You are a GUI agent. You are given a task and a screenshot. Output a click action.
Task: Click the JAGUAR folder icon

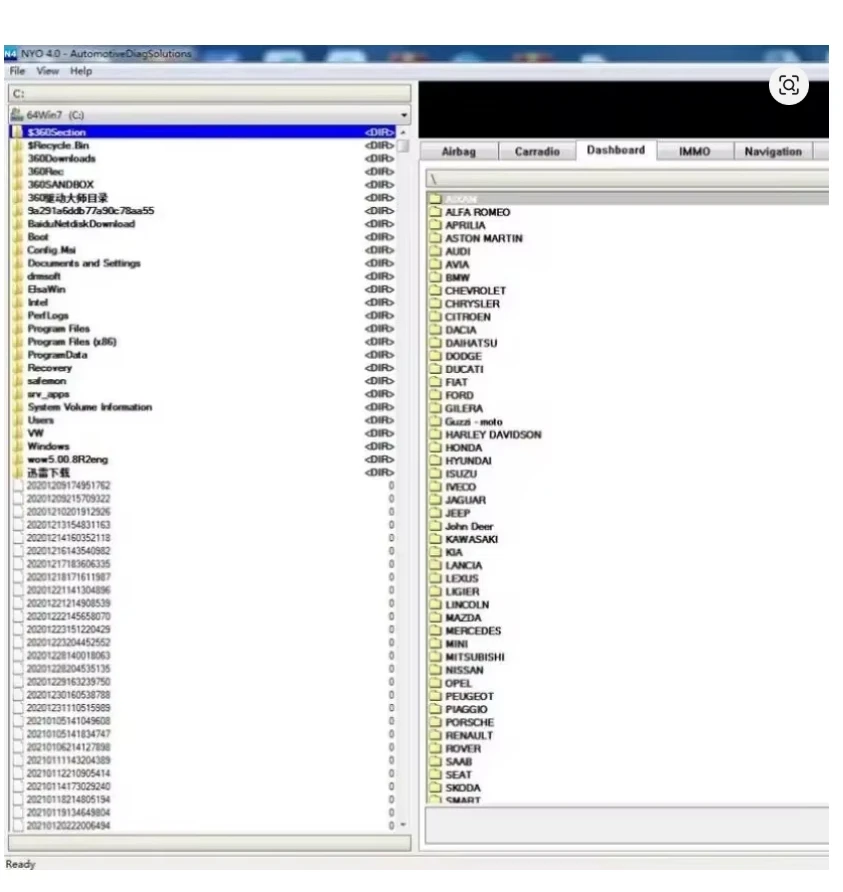(x=436, y=500)
